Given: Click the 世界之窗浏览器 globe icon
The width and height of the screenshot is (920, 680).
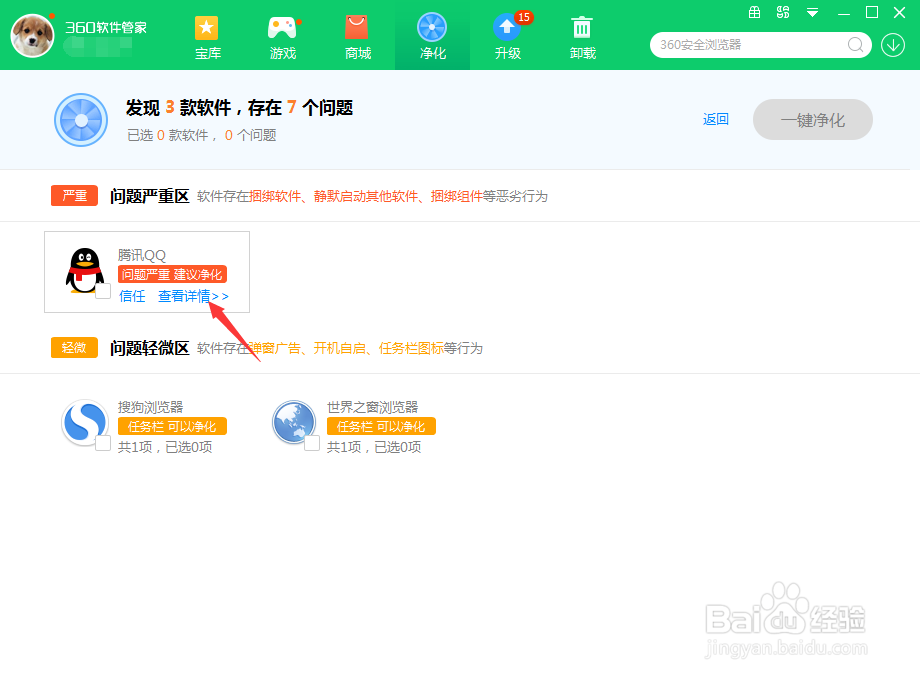Looking at the screenshot, I should tap(294, 422).
